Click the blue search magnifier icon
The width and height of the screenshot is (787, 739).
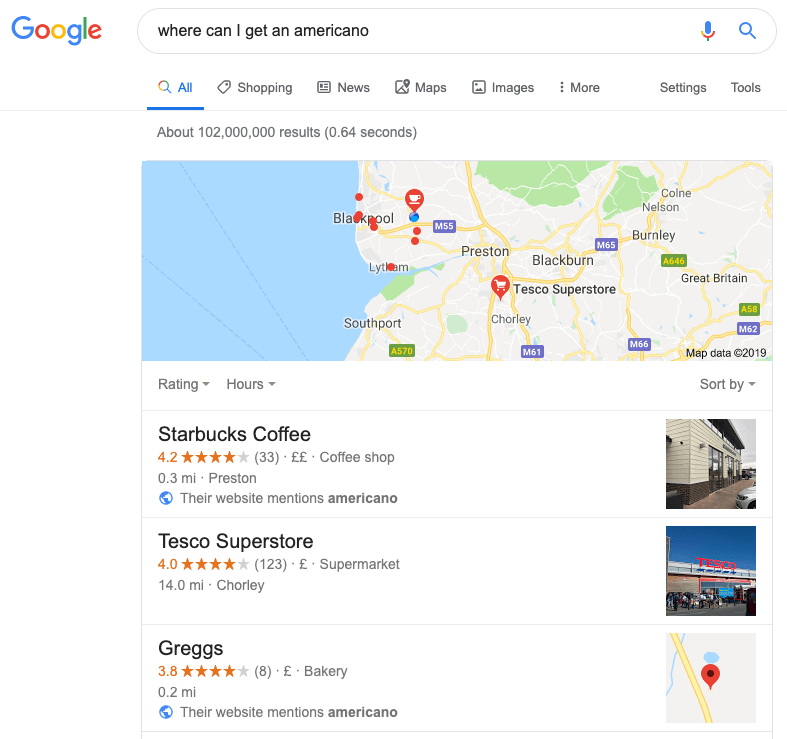747,31
